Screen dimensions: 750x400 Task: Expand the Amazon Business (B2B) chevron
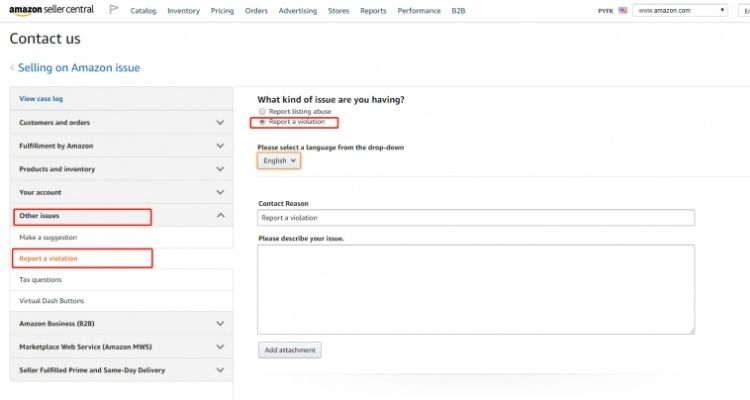[220, 323]
